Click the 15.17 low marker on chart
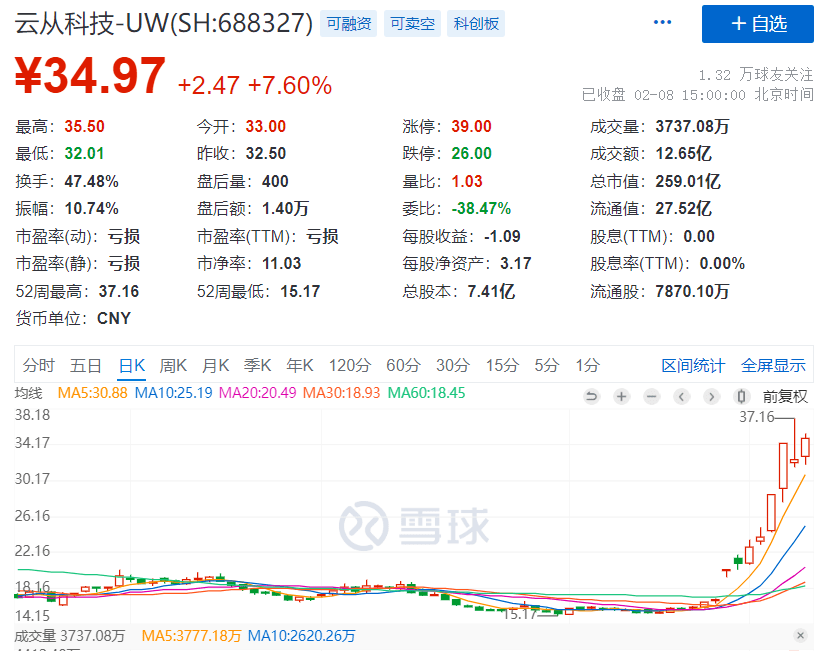This screenshot has width=836, height=651. [520, 614]
